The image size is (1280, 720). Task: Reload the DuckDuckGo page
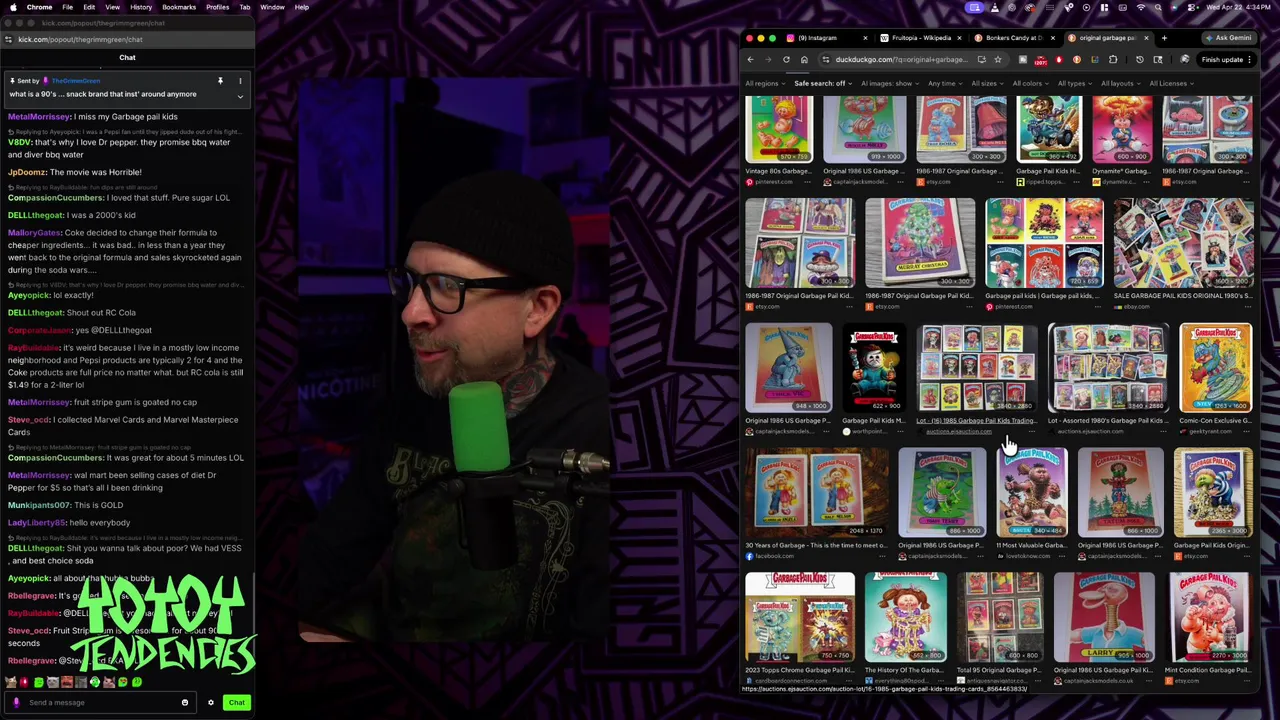(x=786, y=60)
